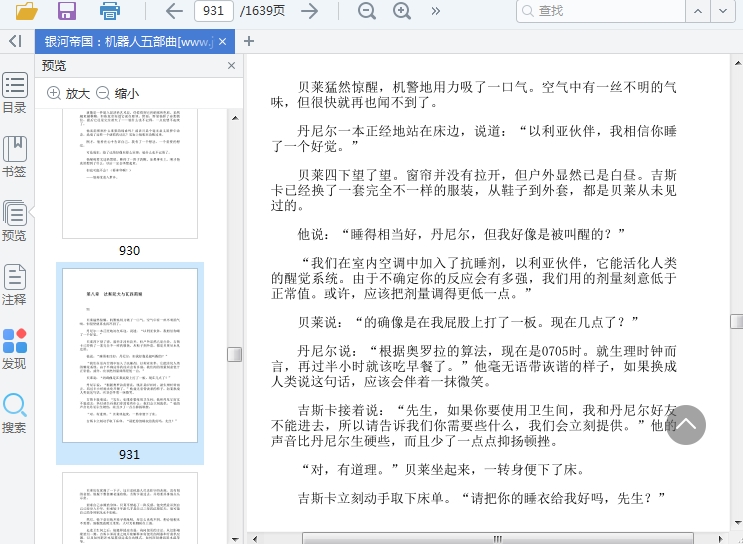Screen dimensions: 743x544
Task: Click the page number input field
Action: pyautogui.click(x=210, y=11)
